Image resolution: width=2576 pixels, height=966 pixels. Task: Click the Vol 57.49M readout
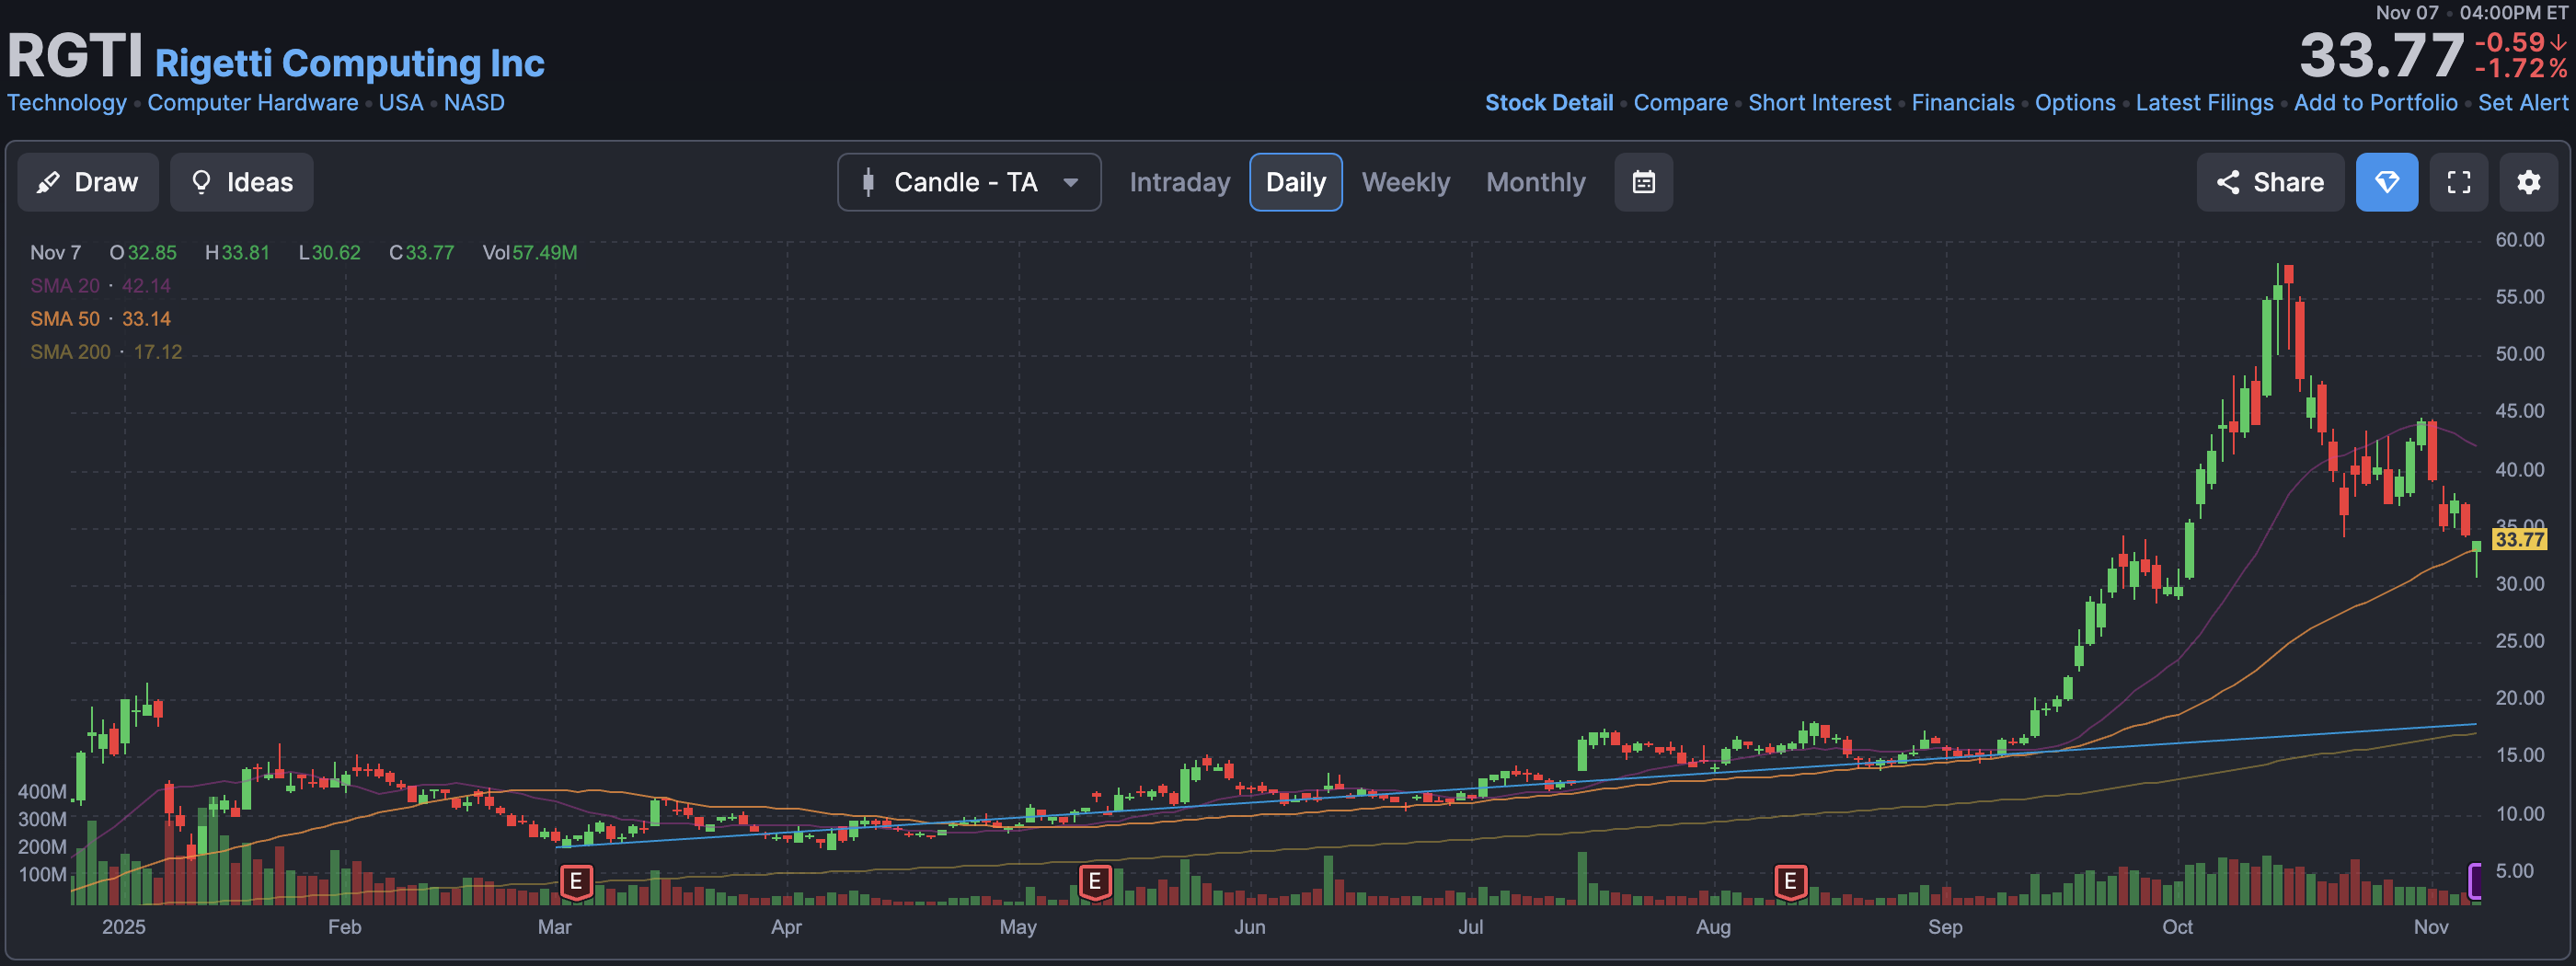529,253
